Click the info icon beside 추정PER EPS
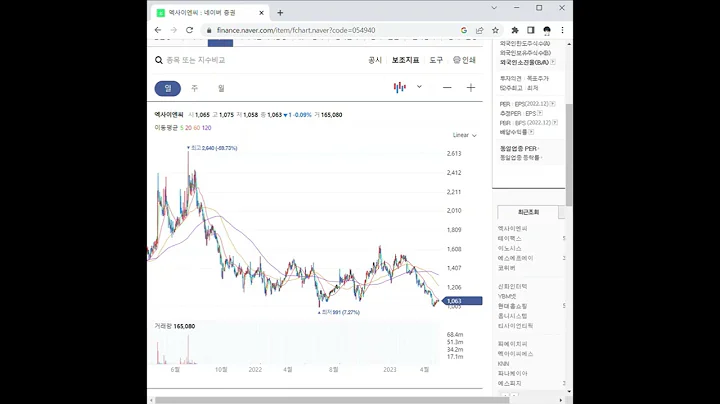Screen dimensions: 720x404 tap(540, 113)
